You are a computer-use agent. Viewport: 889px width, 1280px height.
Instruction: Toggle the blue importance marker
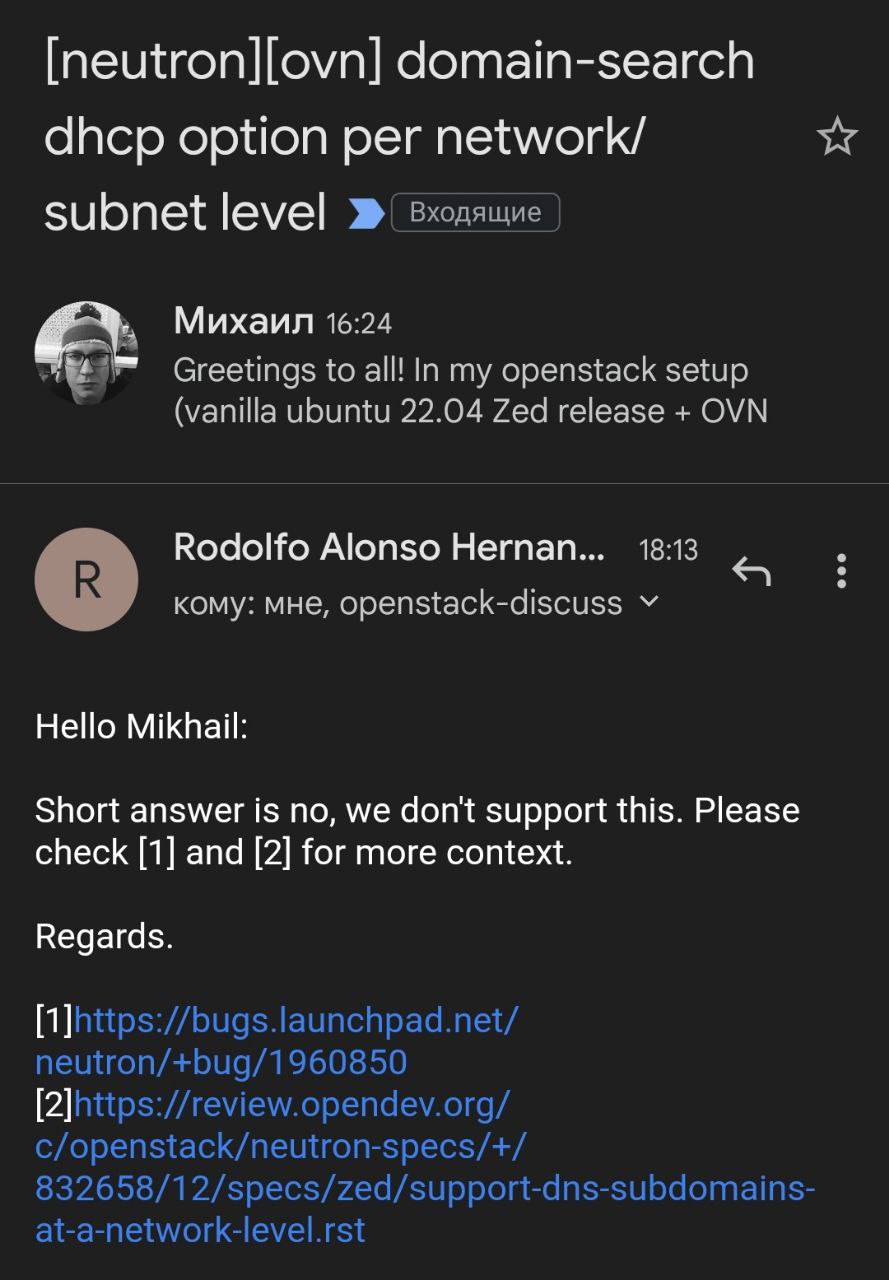click(x=366, y=213)
